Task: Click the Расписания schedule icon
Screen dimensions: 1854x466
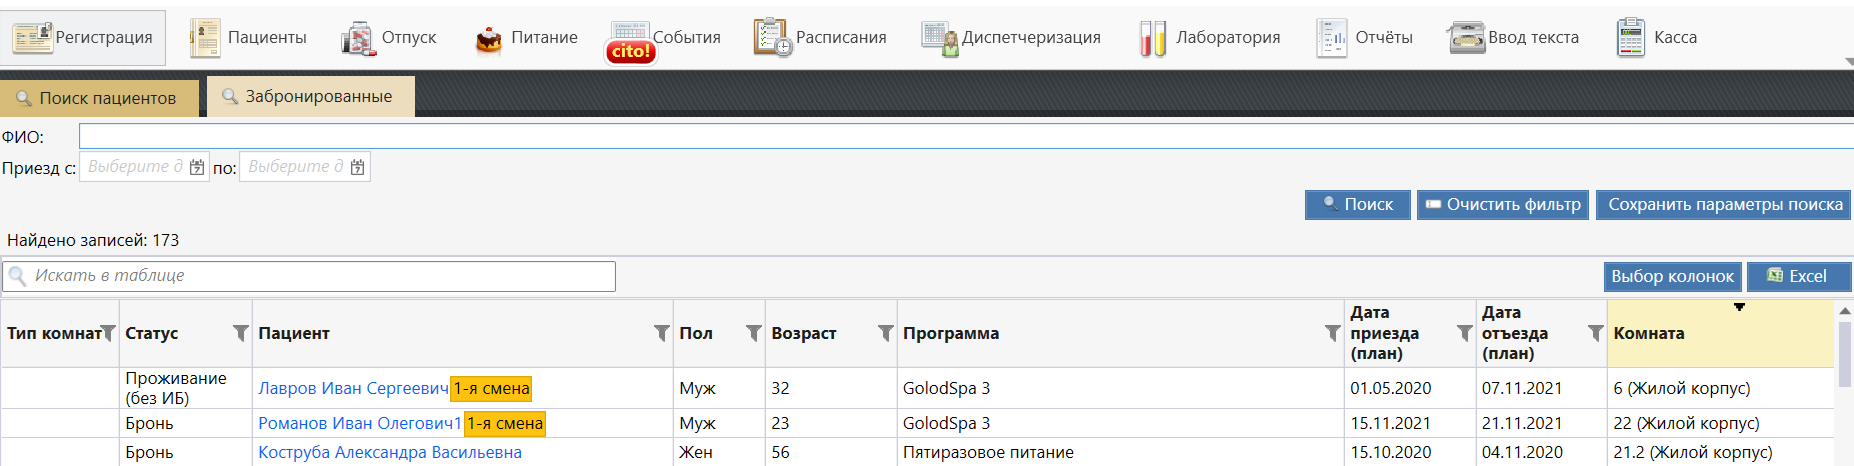Action: (771, 38)
